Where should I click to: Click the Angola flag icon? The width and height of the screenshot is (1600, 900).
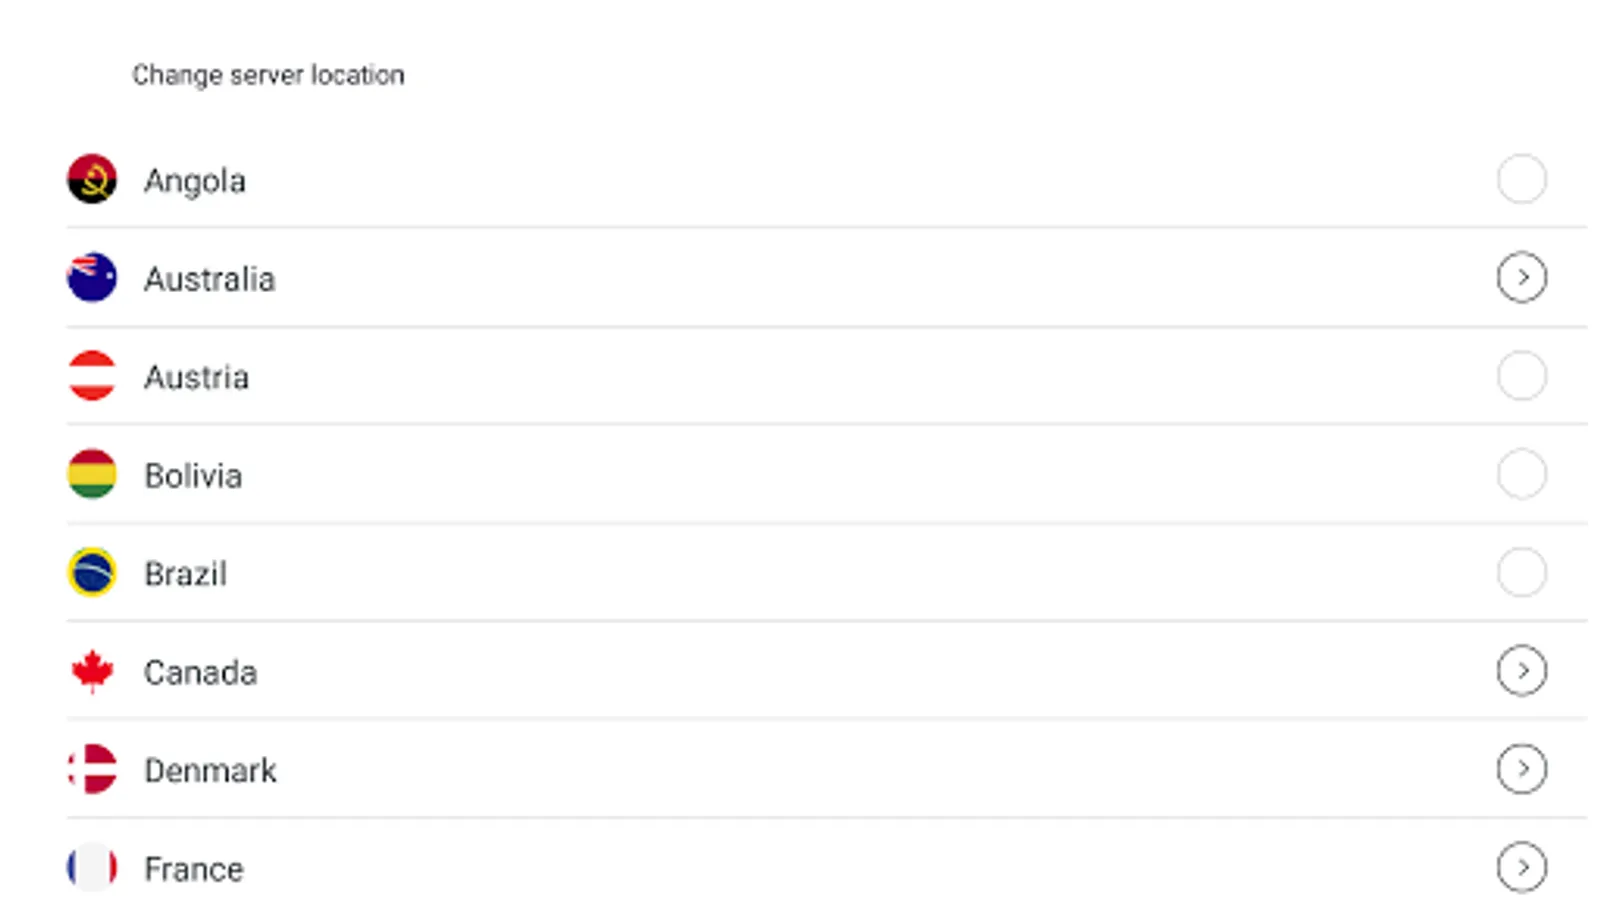point(92,180)
